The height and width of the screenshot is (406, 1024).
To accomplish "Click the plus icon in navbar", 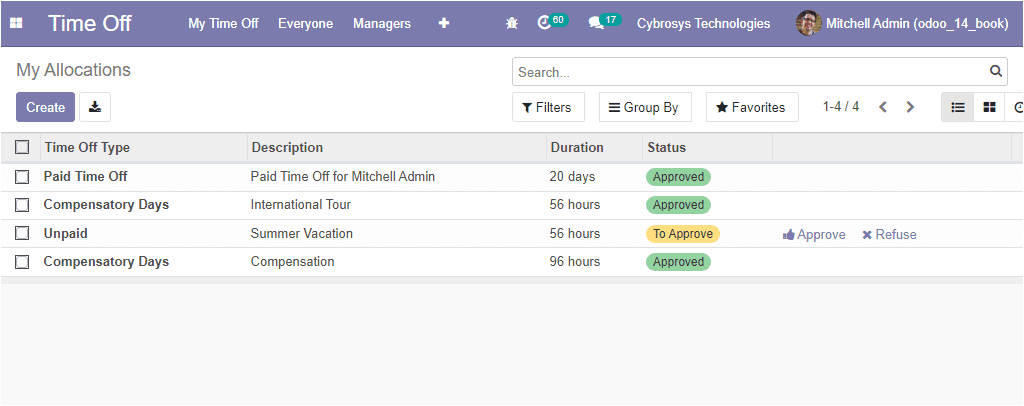I will pos(443,23).
